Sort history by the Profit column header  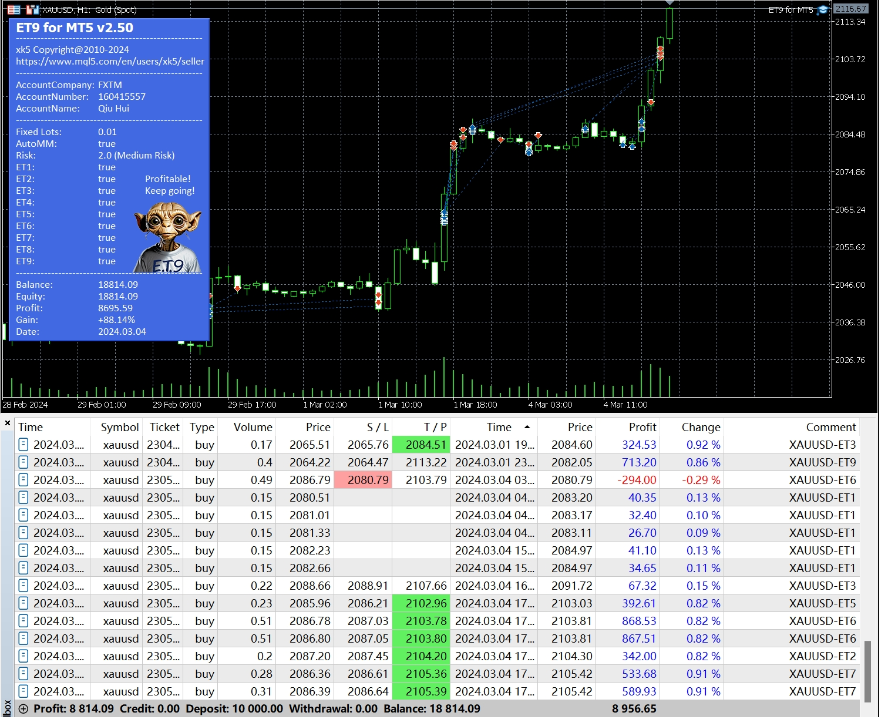642,427
